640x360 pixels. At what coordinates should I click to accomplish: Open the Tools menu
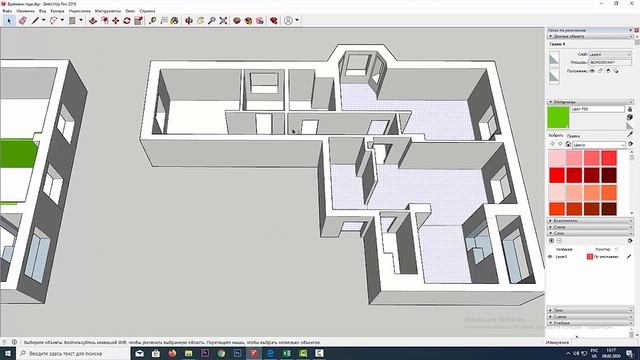108,11
